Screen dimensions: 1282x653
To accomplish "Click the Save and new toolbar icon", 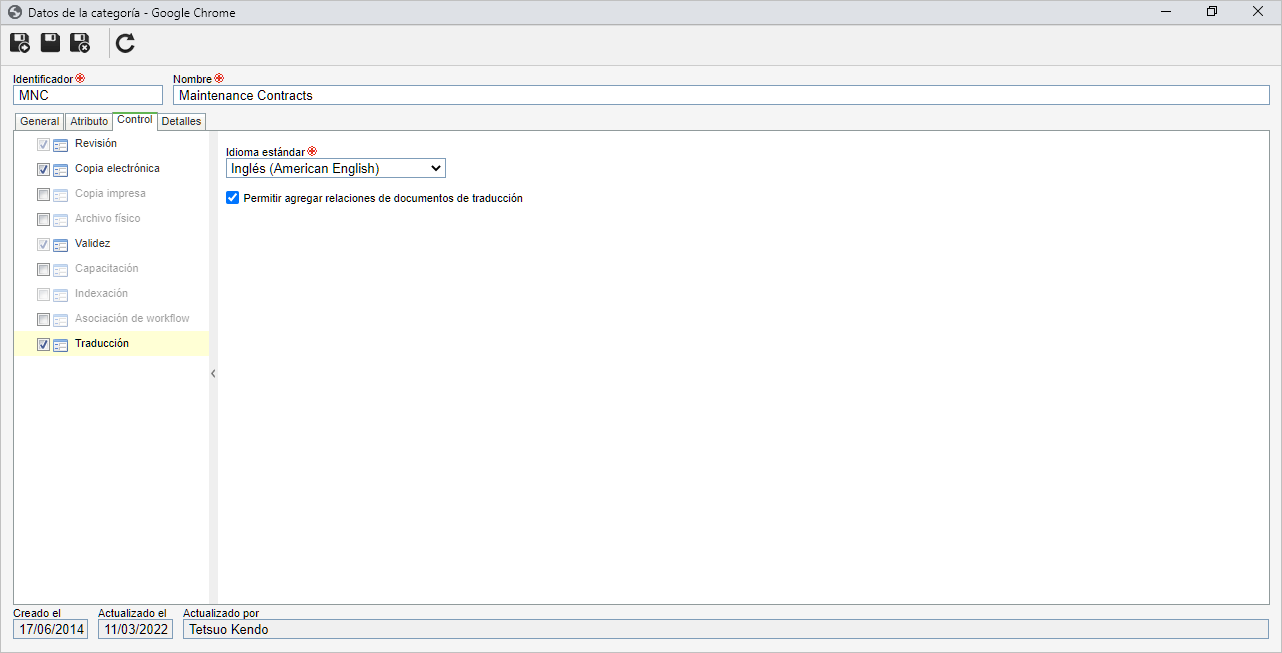I will (20, 43).
